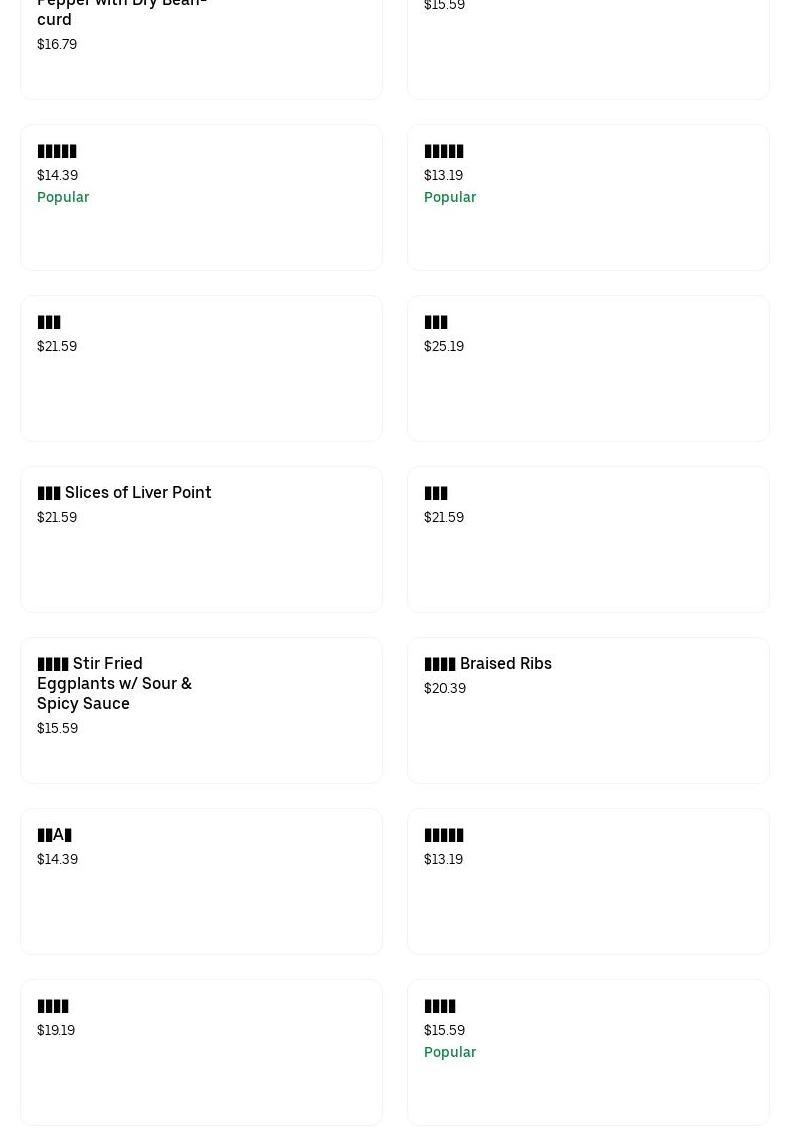The image size is (804, 1130).
Task: Click the $20.39 price under Braised Ribs
Action: tap(445, 689)
